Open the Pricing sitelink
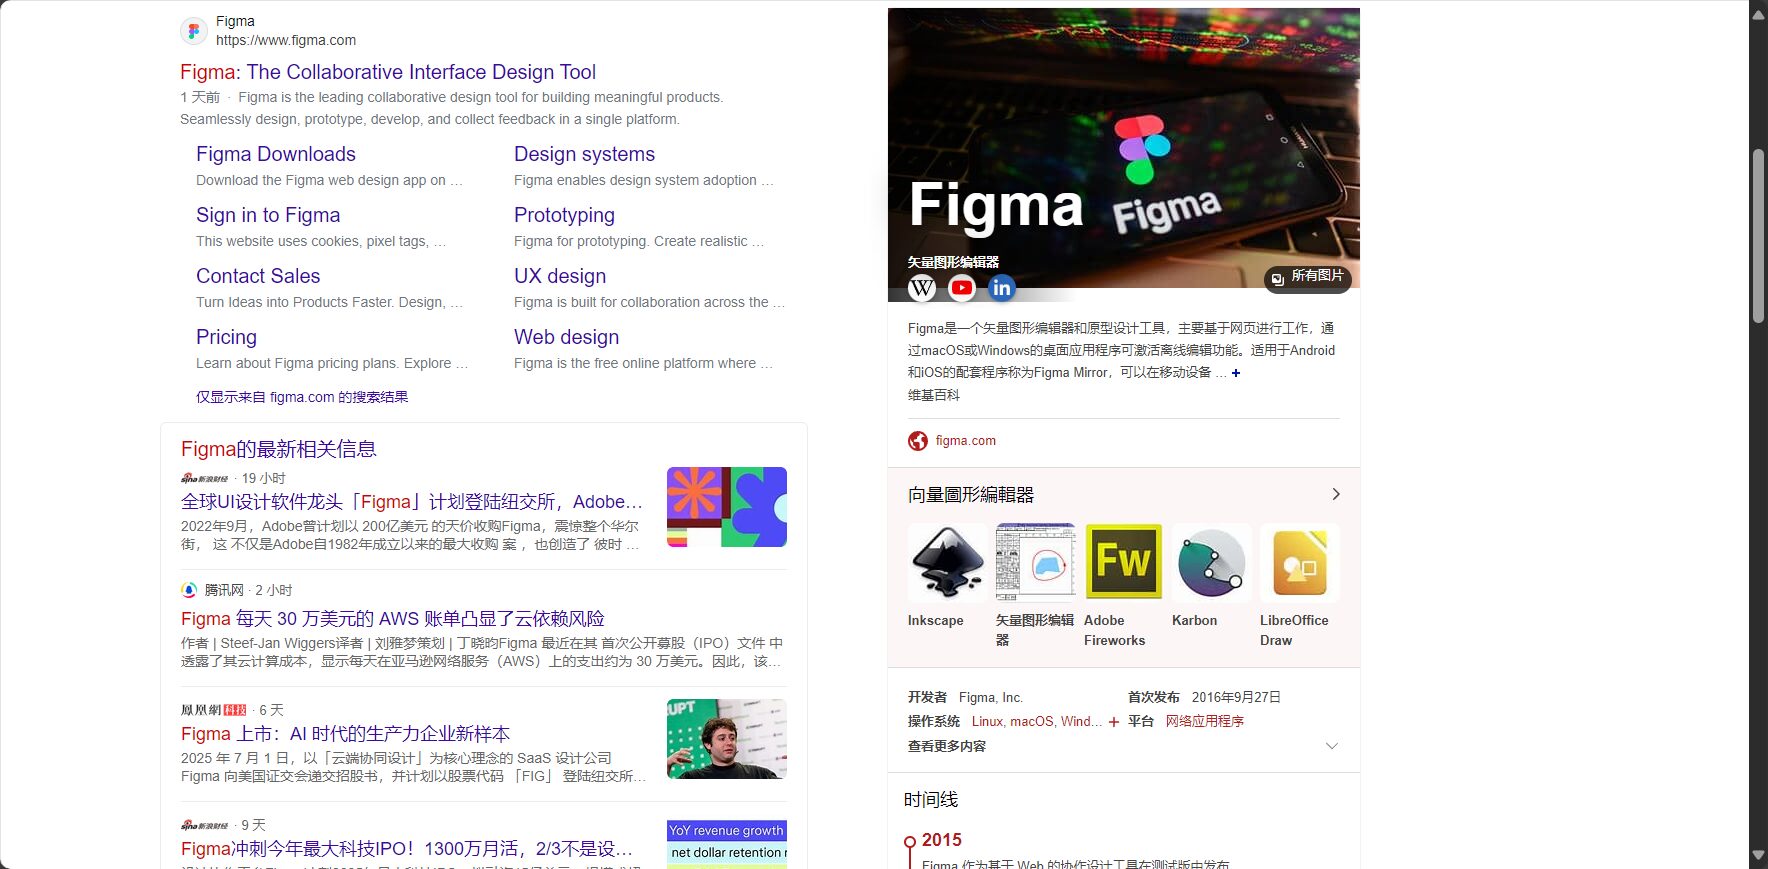 coord(226,337)
